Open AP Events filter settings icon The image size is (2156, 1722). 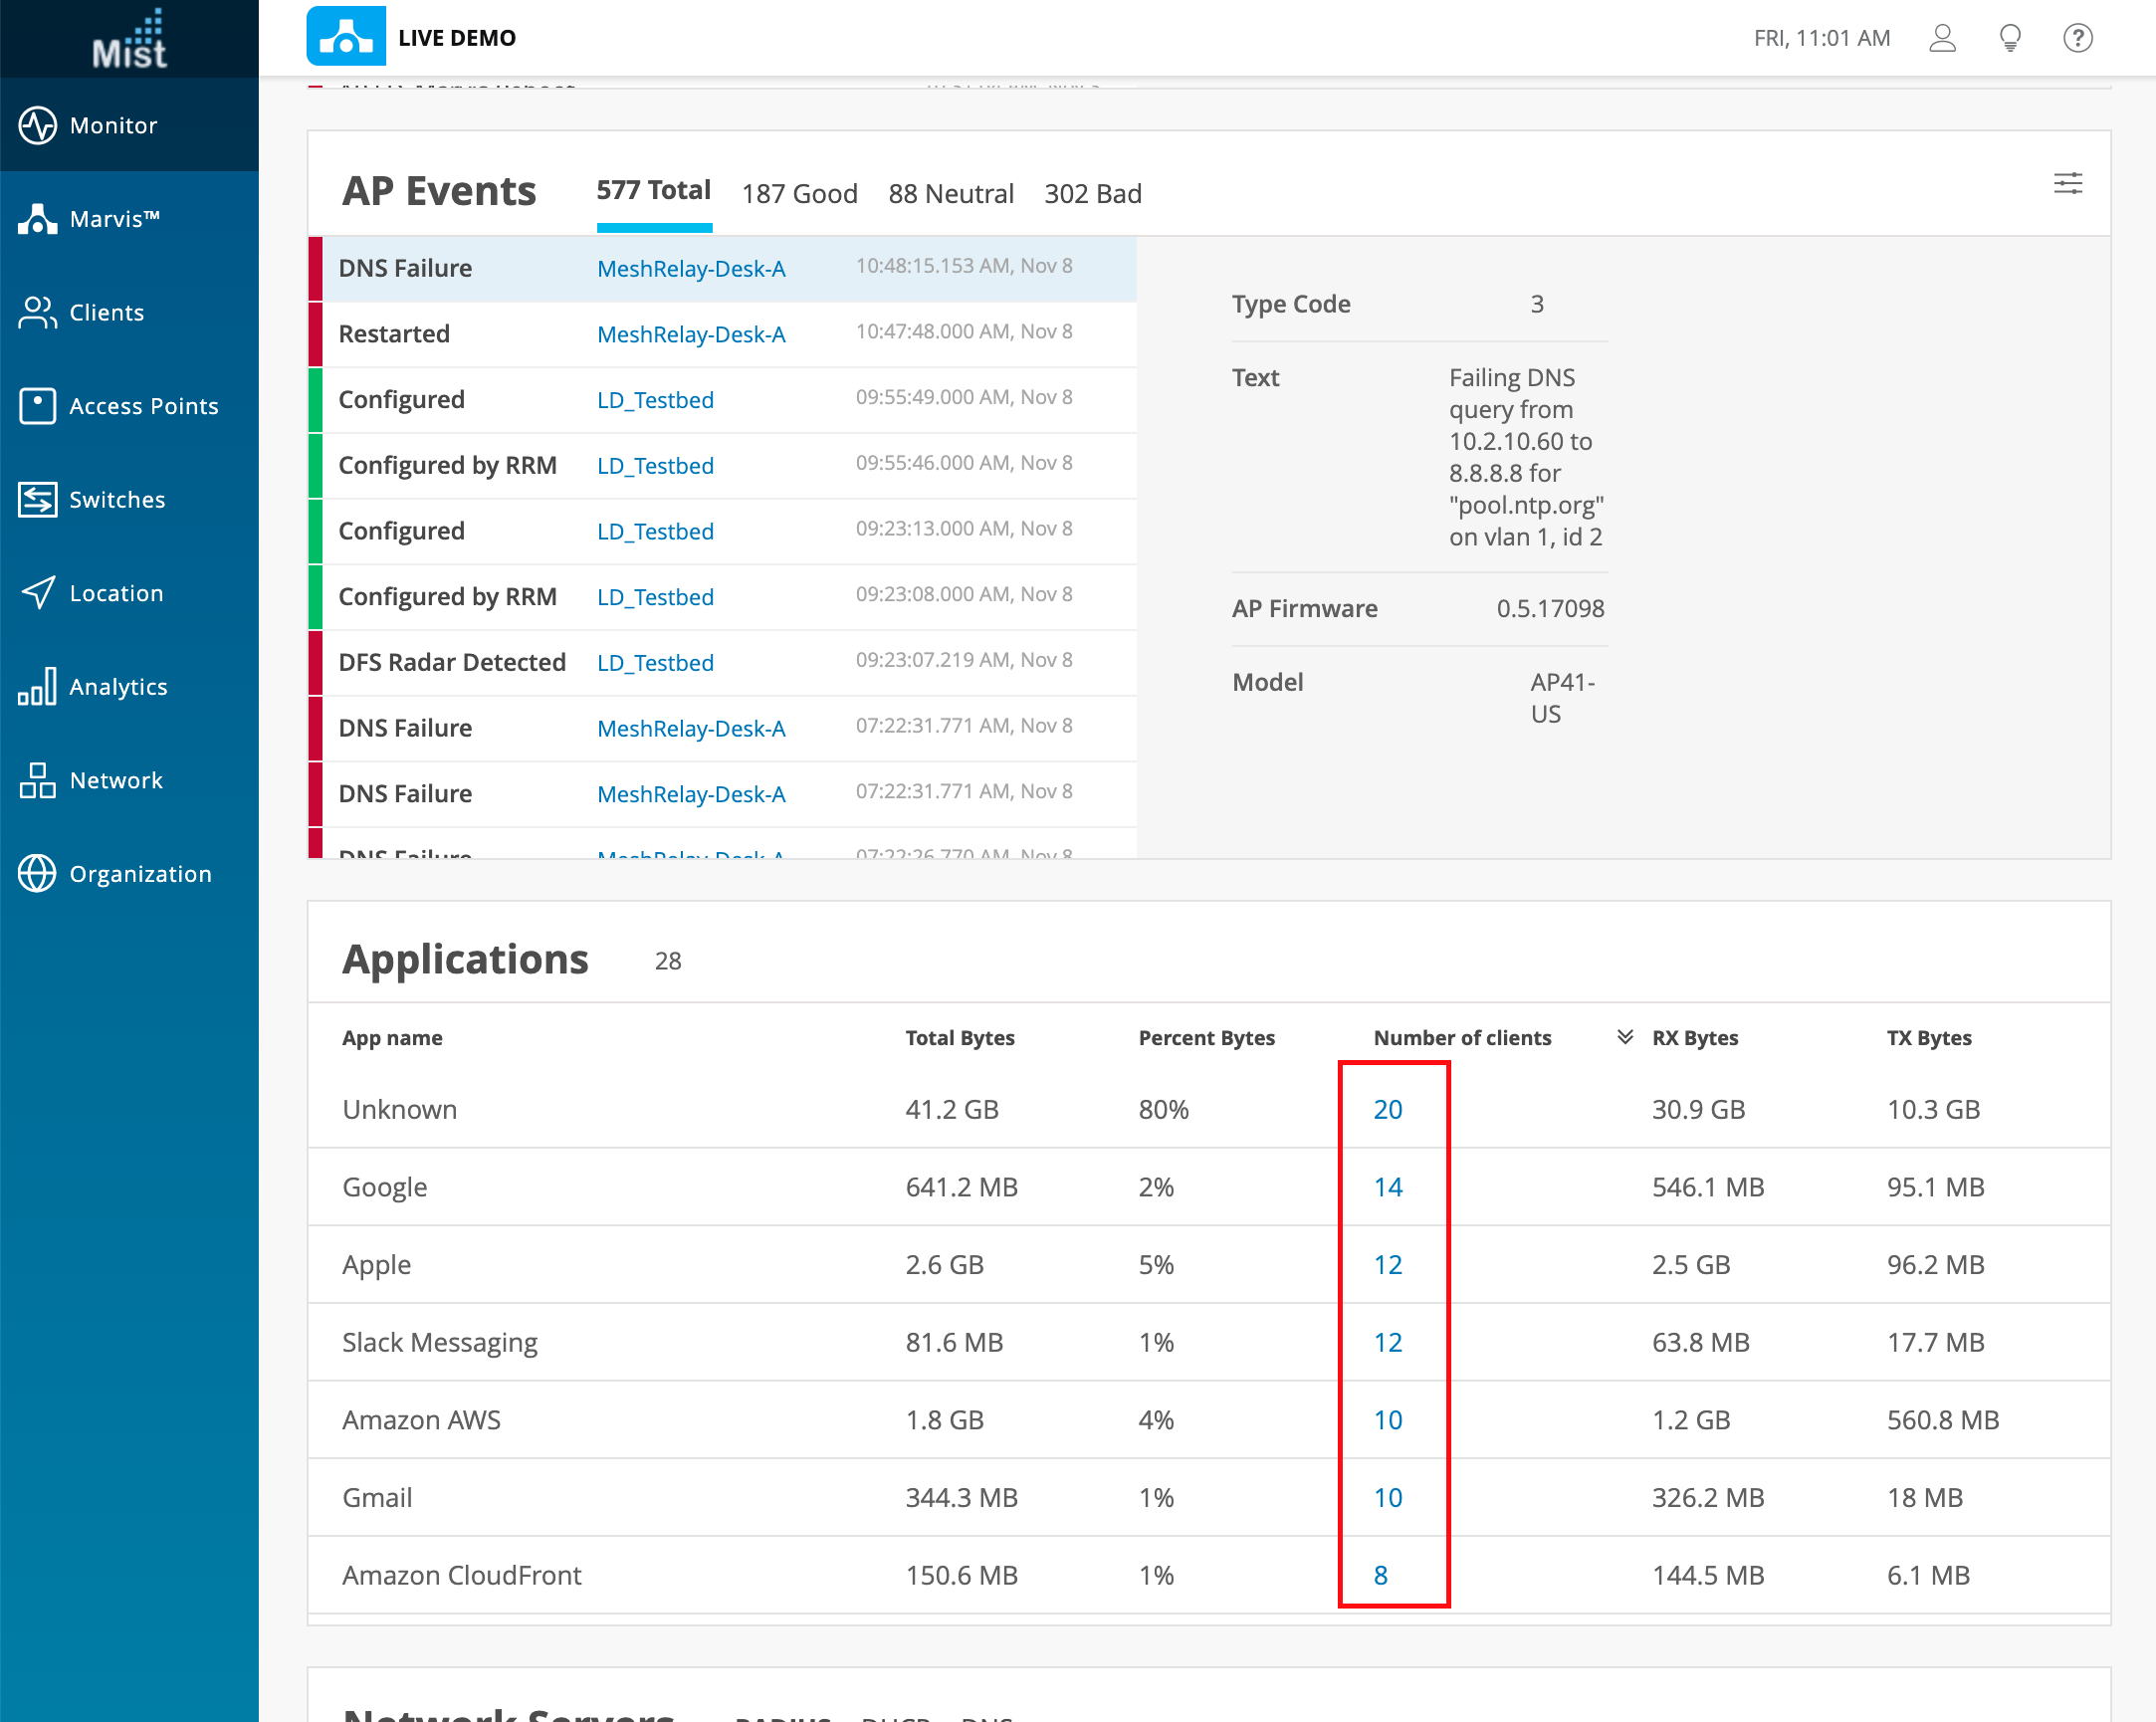2067,184
